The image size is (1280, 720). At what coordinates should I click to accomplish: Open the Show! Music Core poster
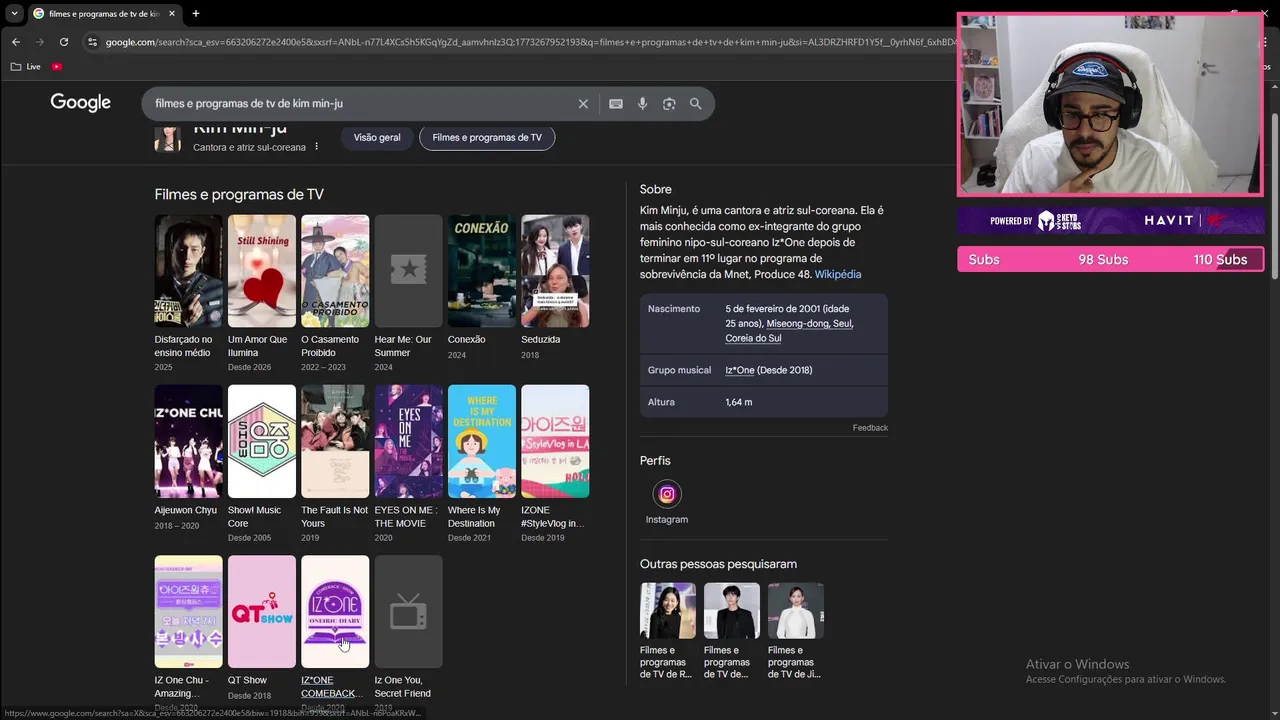(x=262, y=441)
